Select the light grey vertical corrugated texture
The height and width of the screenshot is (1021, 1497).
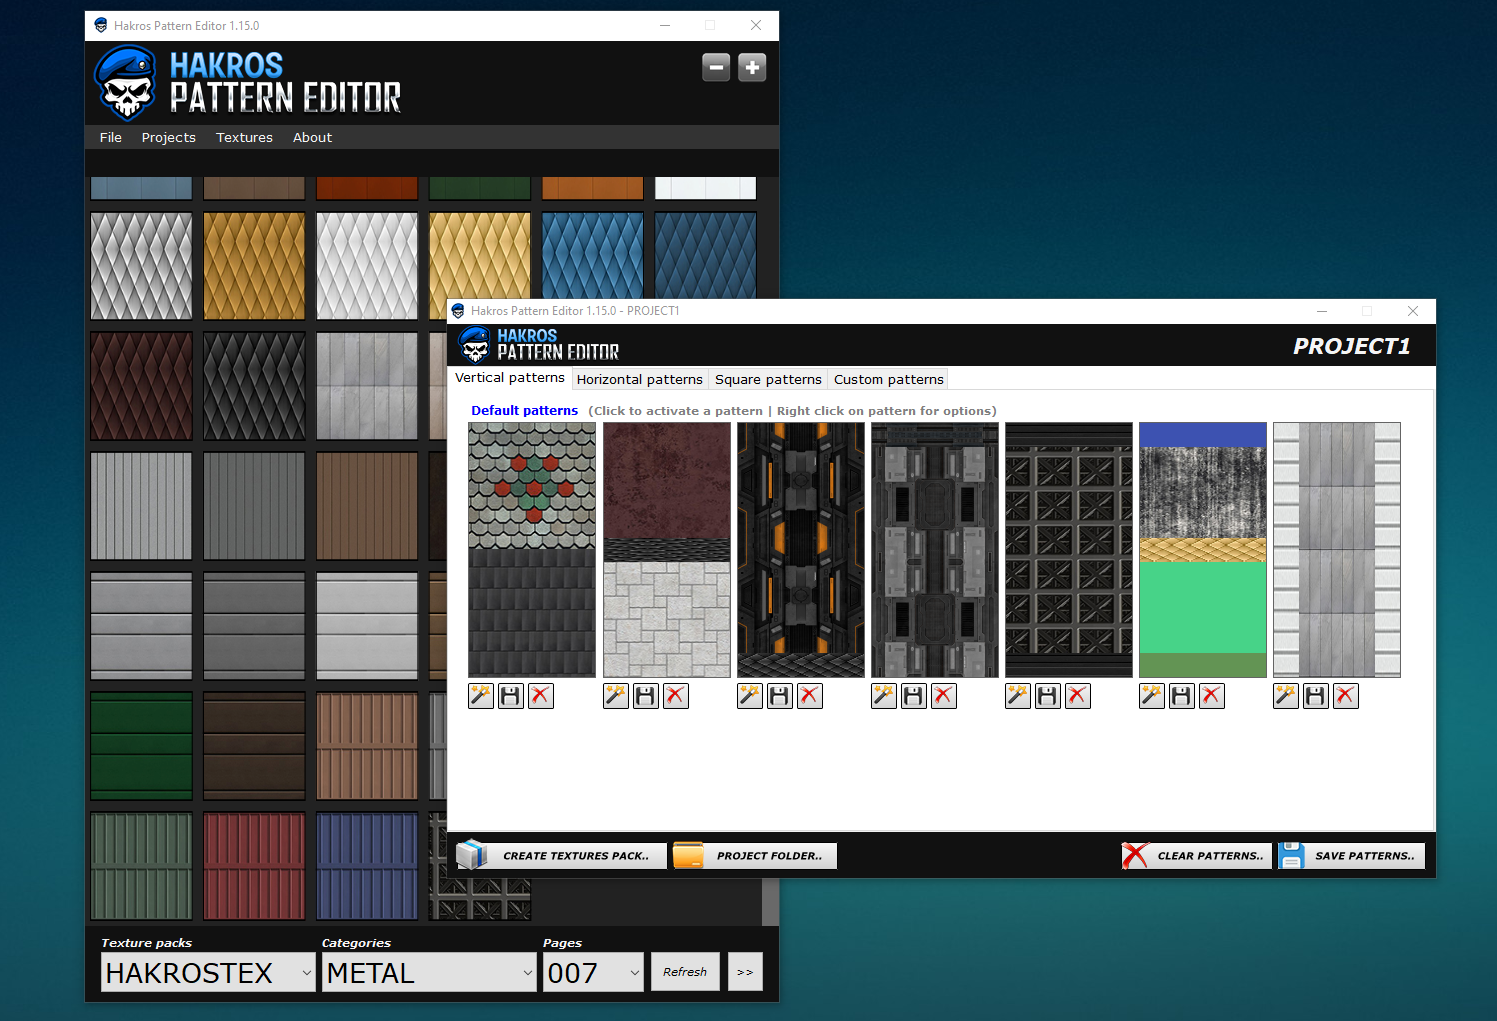pyautogui.click(x=142, y=506)
